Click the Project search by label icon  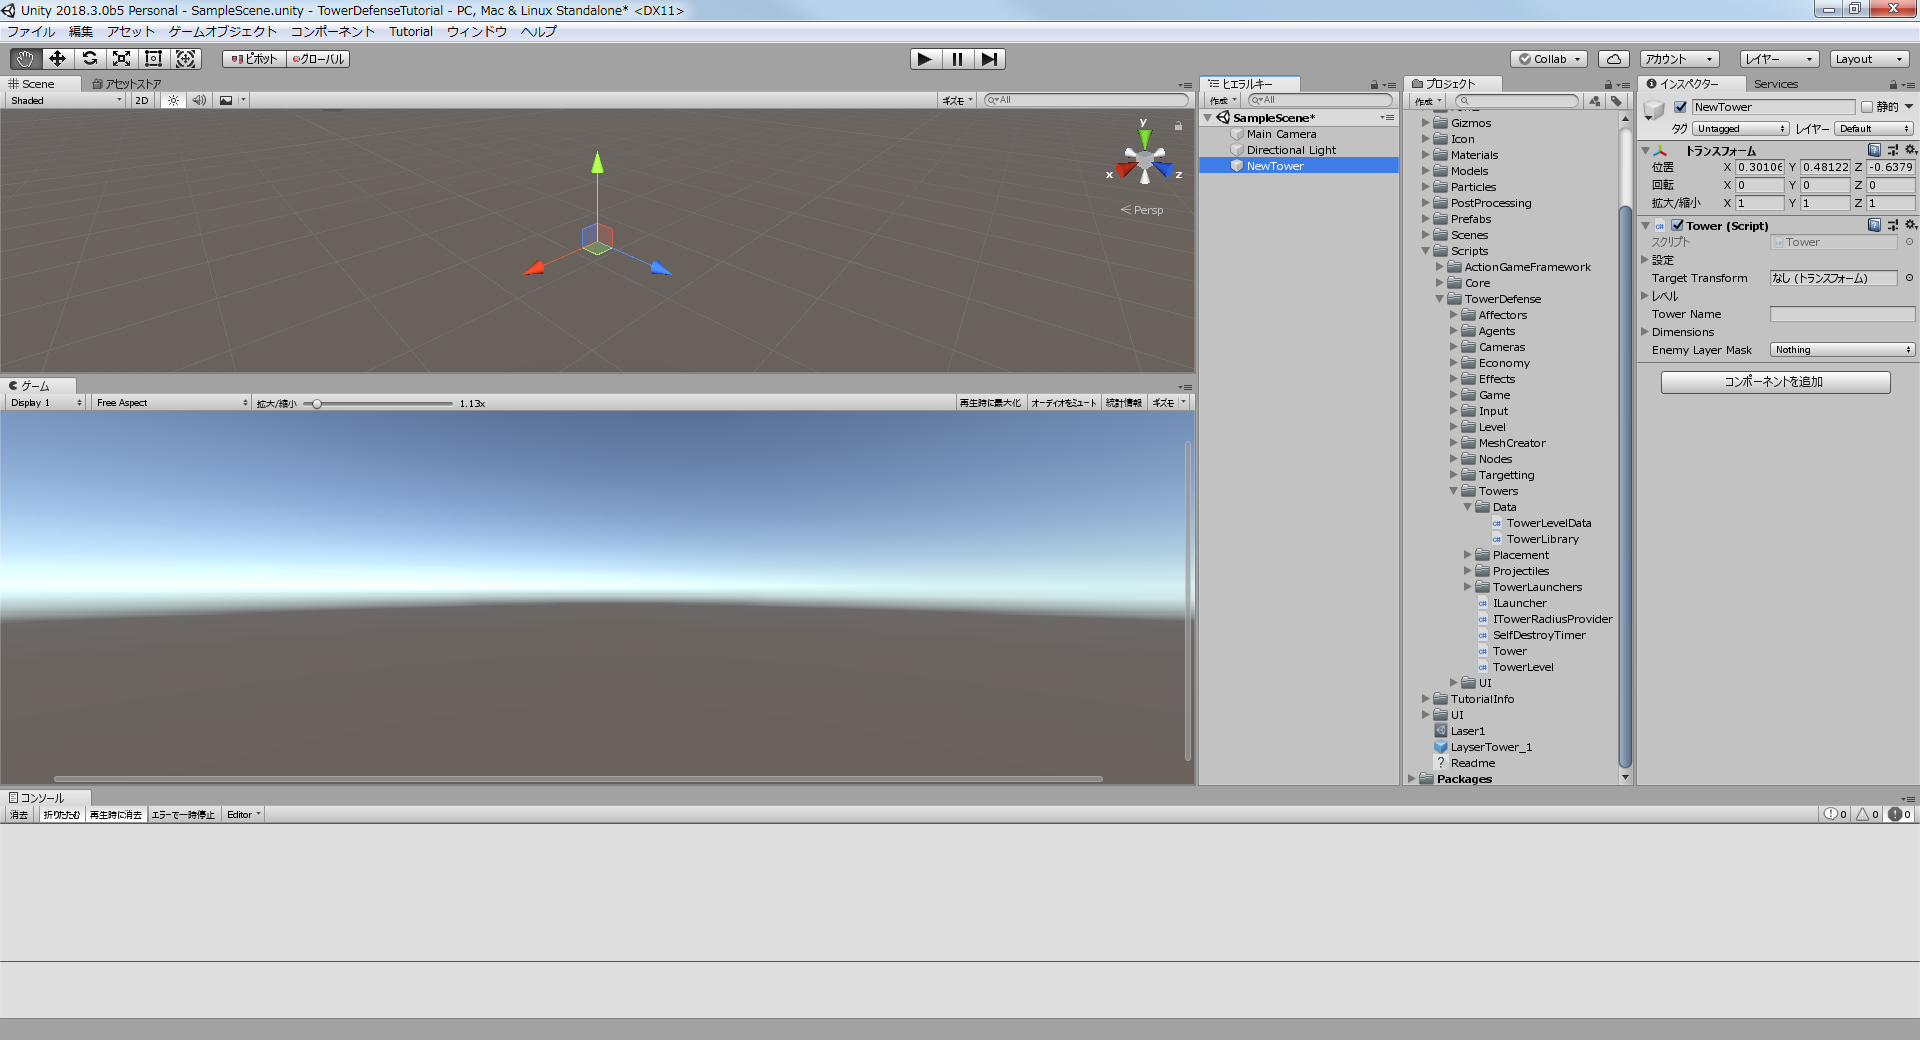[1615, 101]
